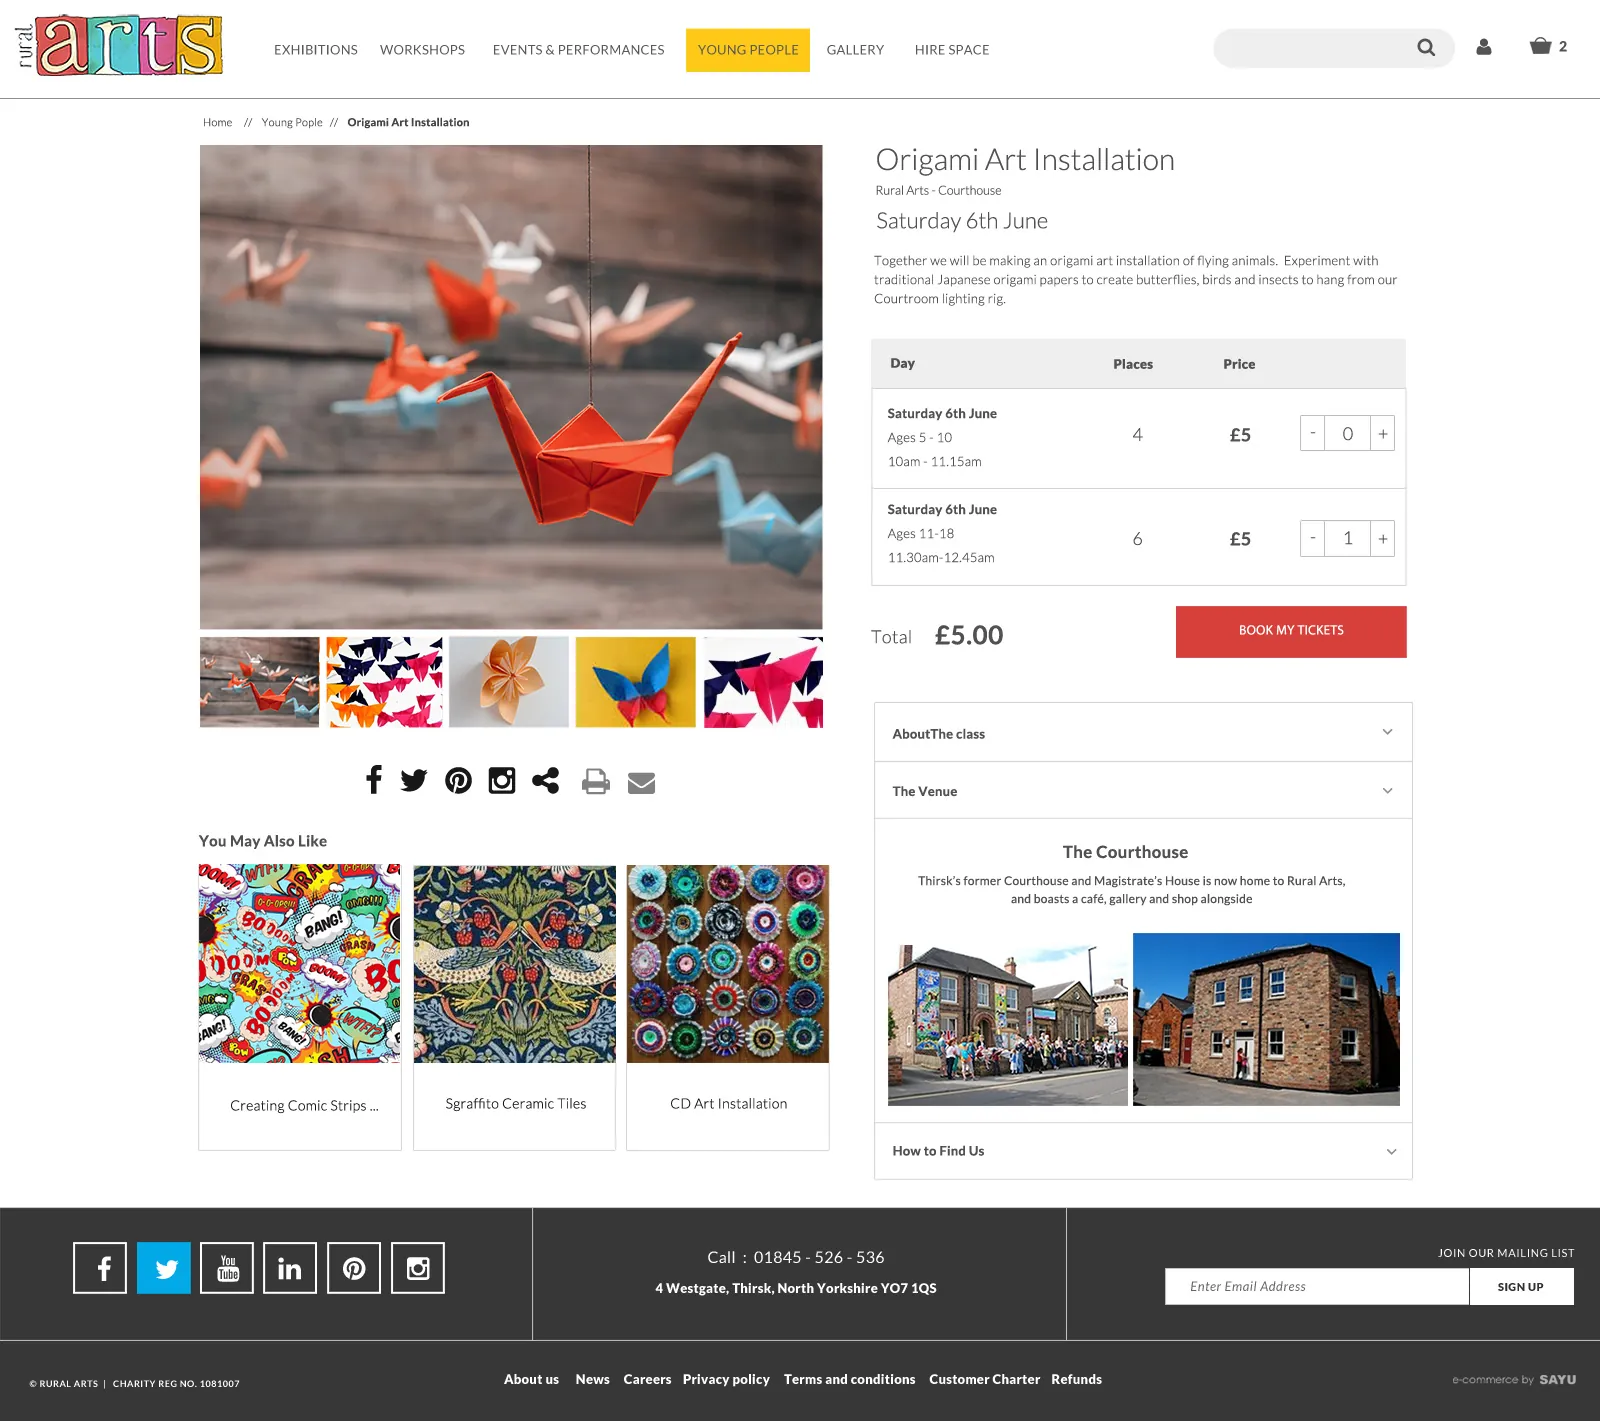Share on Twitter below product image

(x=414, y=780)
